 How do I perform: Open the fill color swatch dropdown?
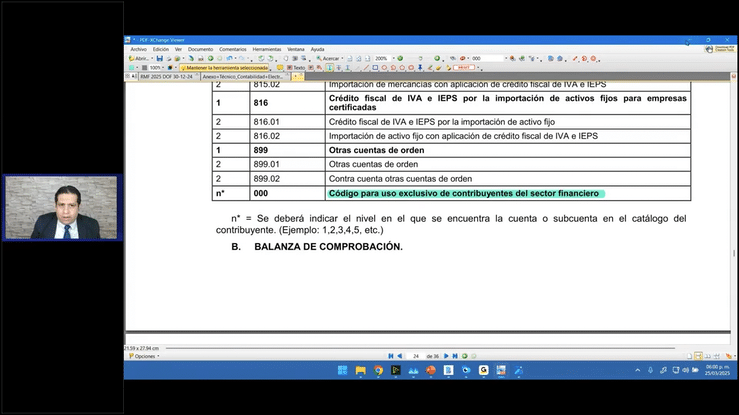(x=137, y=67)
